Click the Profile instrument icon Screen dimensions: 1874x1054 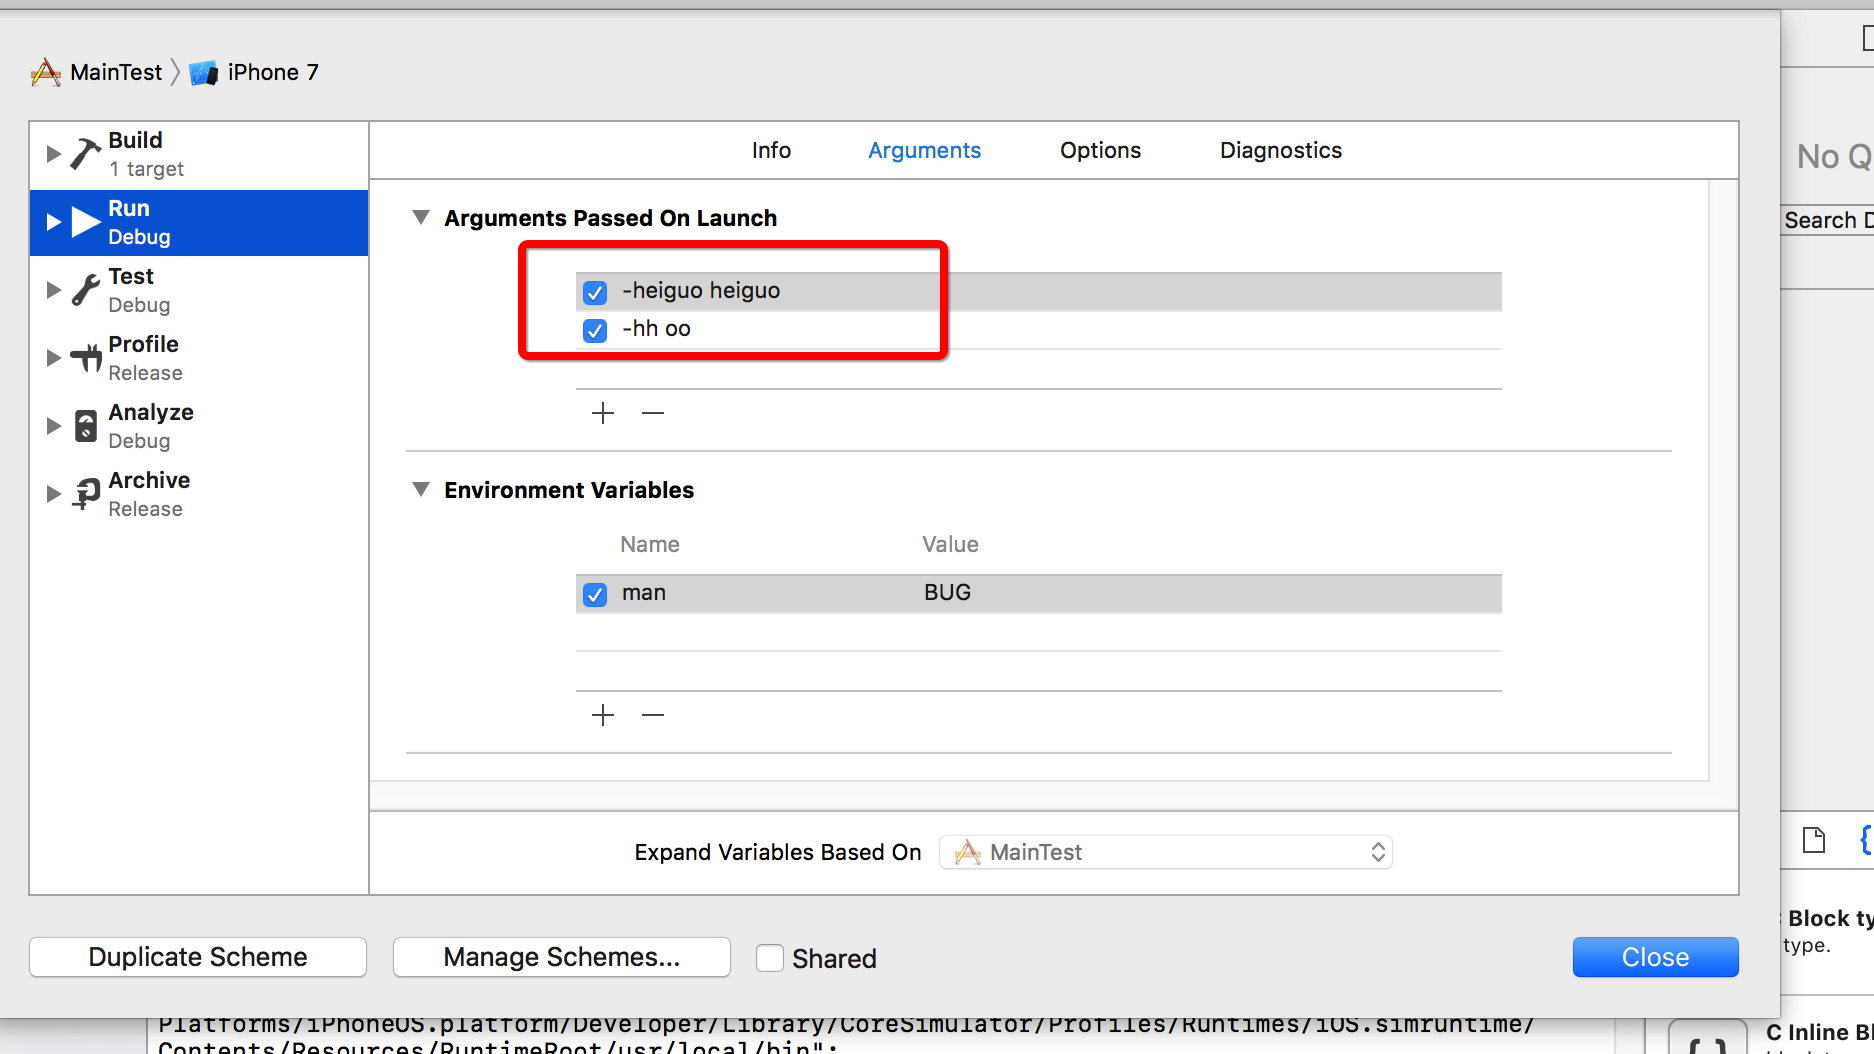point(86,358)
